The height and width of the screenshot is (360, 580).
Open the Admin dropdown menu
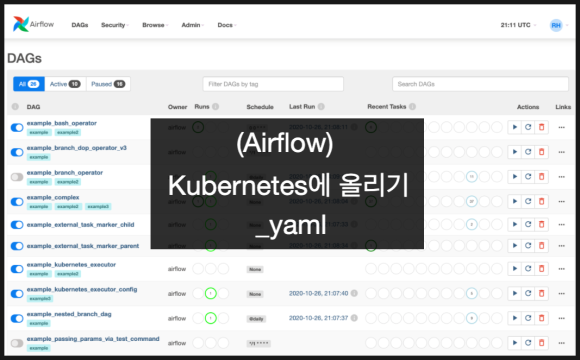pos(192,25)
